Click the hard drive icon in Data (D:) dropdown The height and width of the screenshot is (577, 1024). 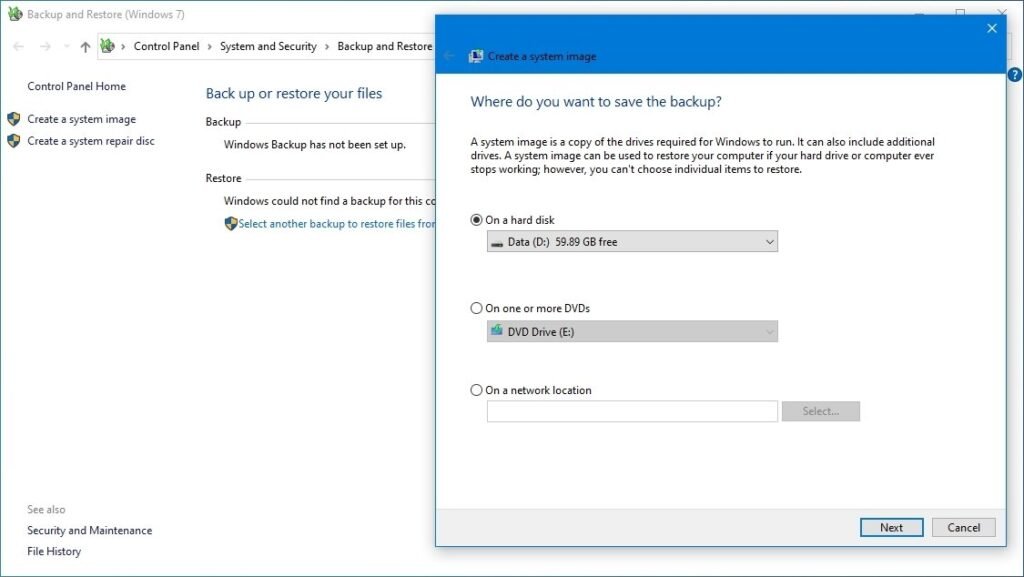pyautogui.click(x=497, y=243)
